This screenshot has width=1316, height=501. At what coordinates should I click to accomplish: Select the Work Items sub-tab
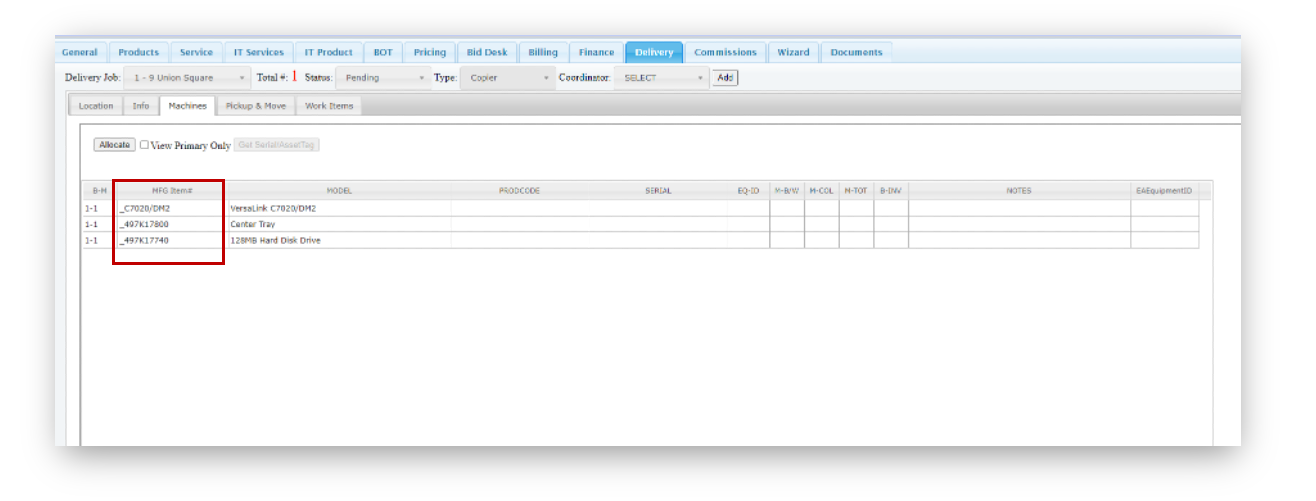coord(329,106)
